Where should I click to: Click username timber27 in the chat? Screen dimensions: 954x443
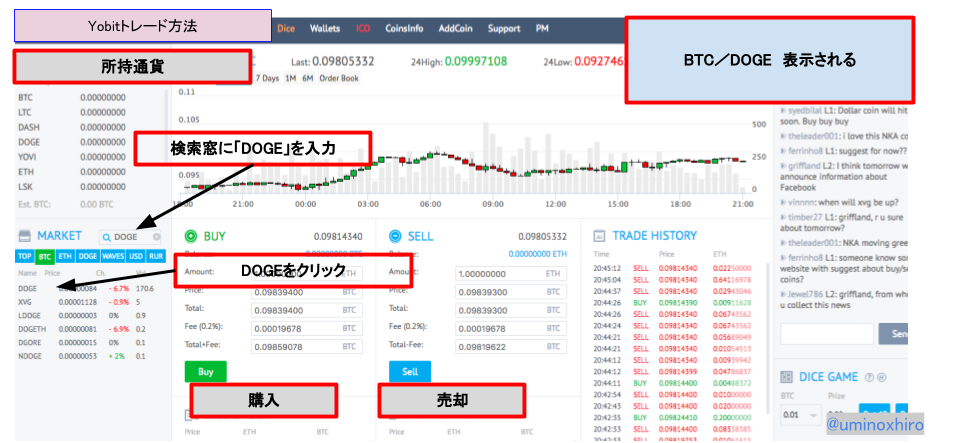point(806,217)
